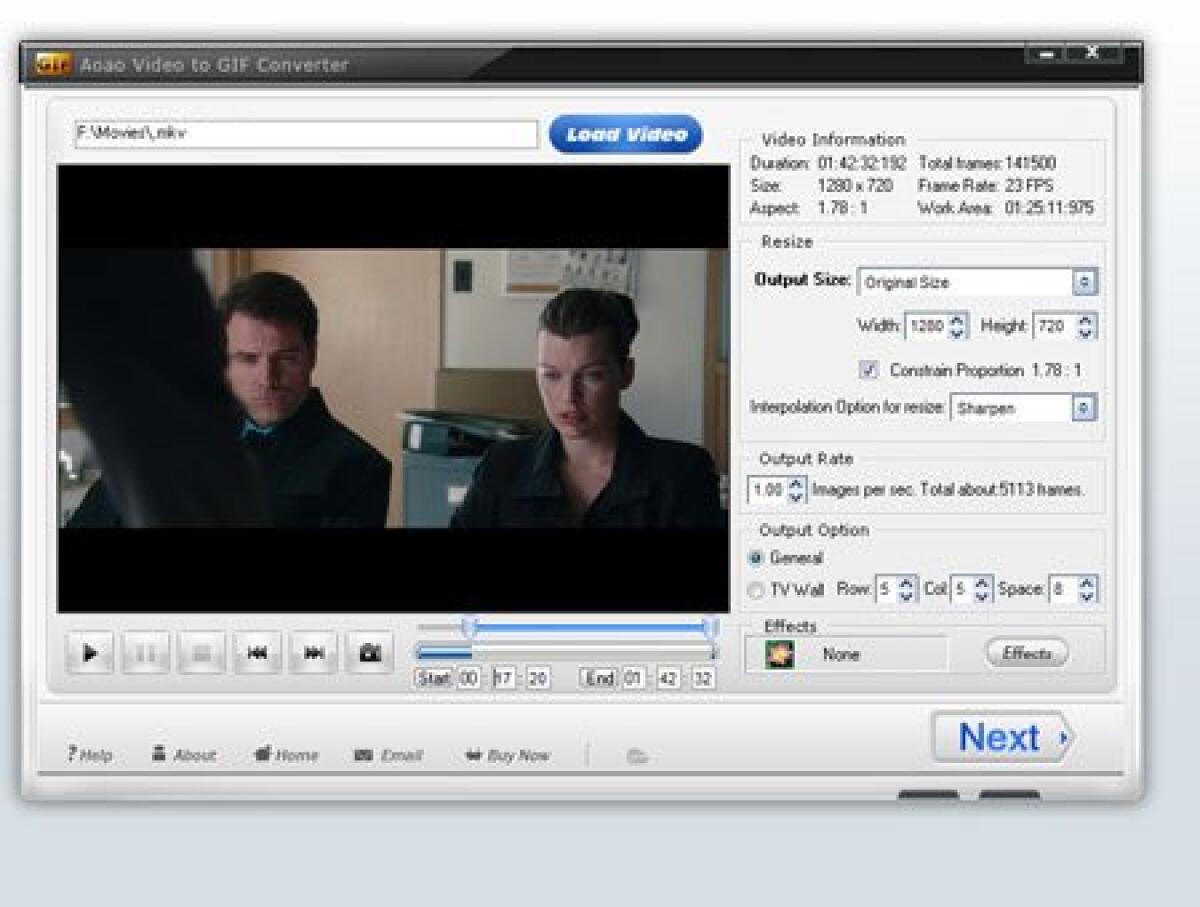Click the Pause playback icon
1200x907 pixels.
pyautogui.click(x=146, y=652)
